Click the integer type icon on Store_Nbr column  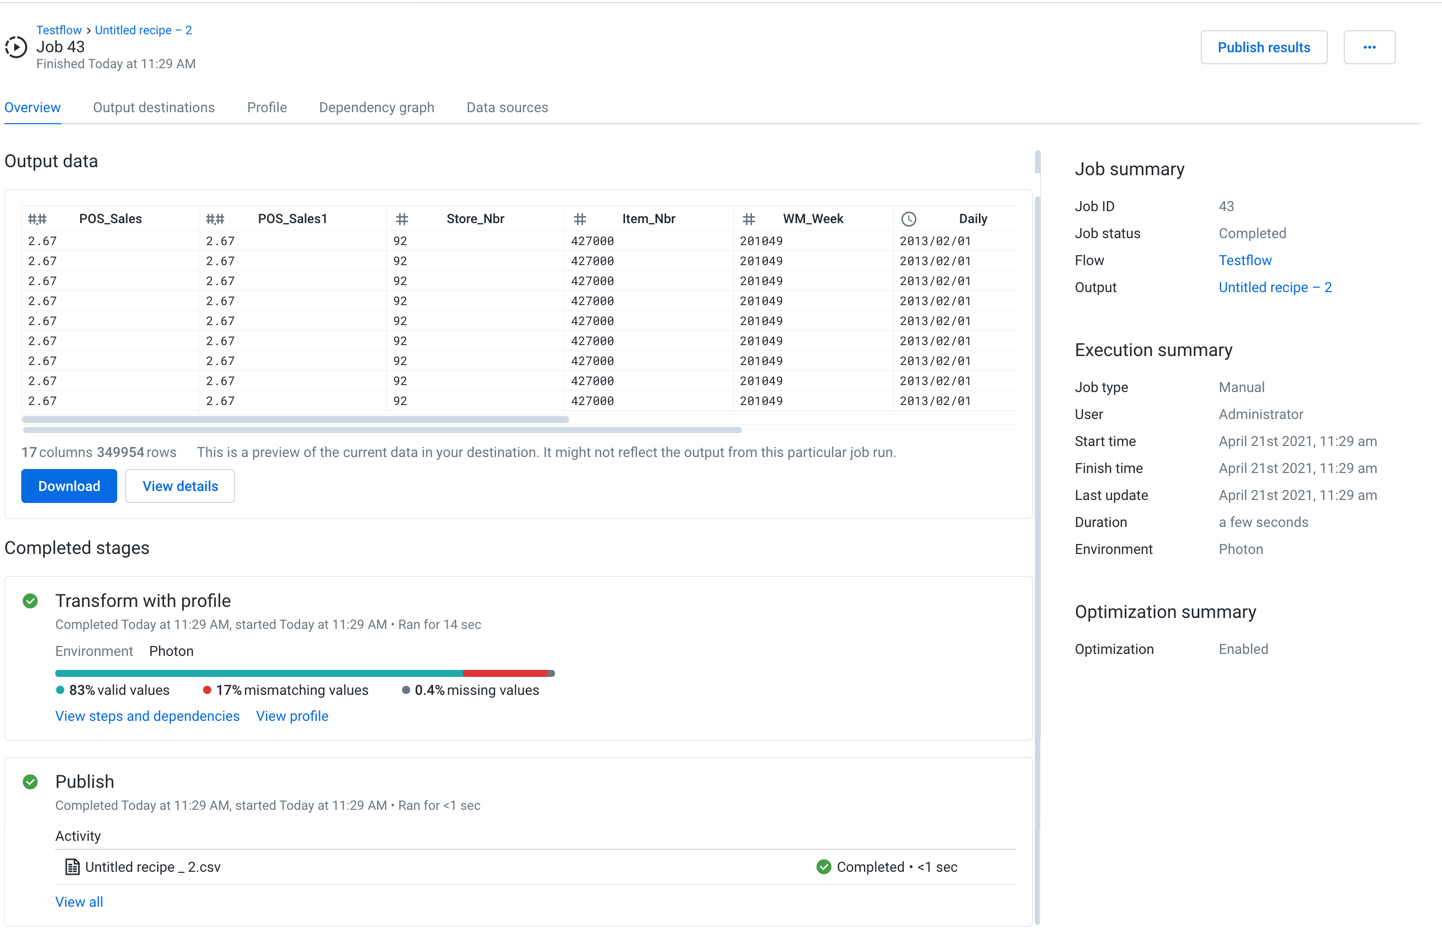pyautogui.click(x=402, y=219)
